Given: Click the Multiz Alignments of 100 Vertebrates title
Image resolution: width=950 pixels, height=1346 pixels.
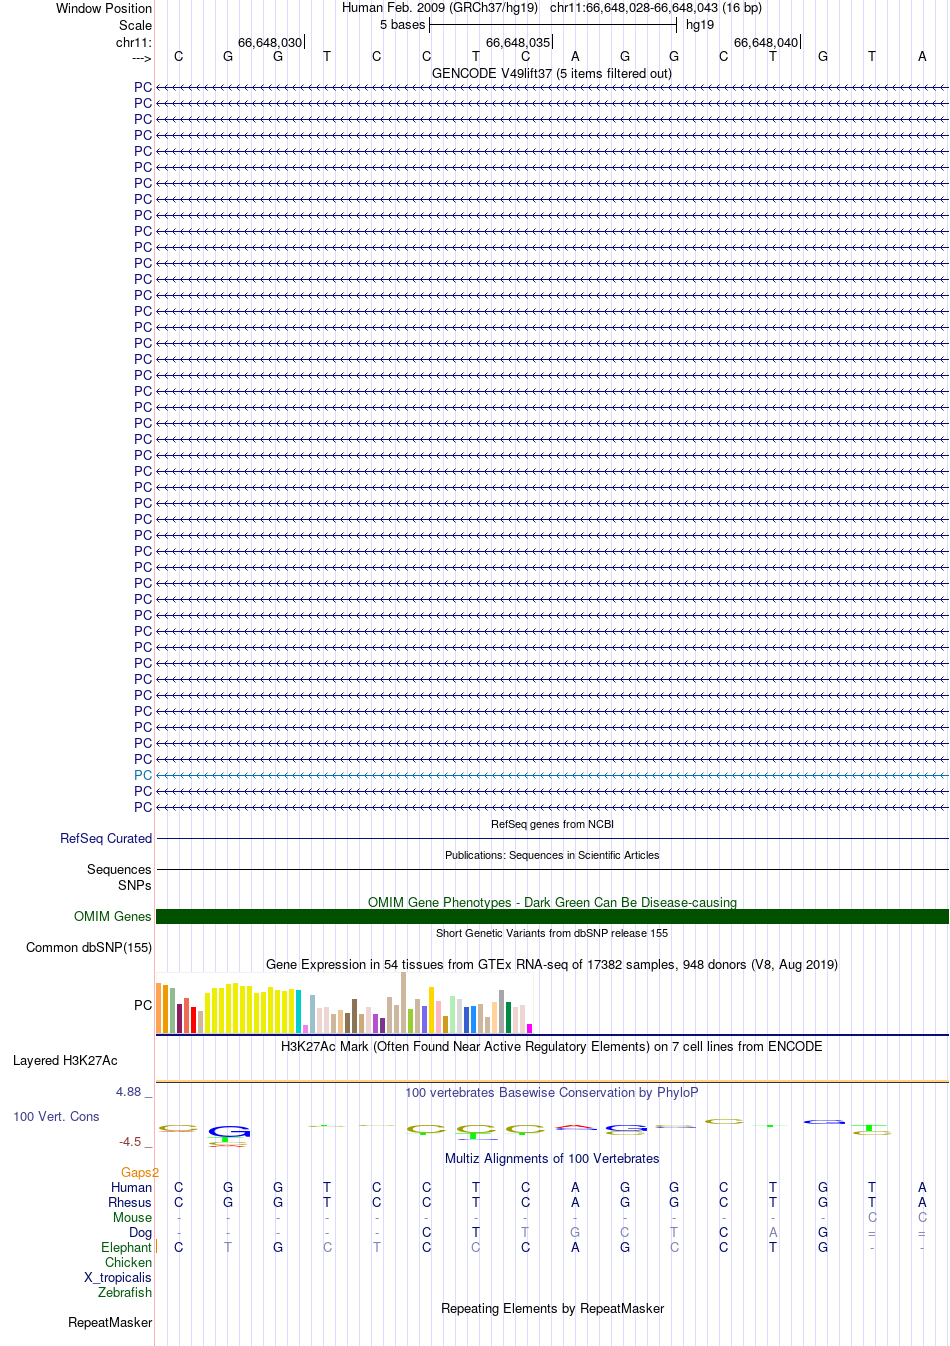Looking at the screenshot, I should (x=552, y=1158).
